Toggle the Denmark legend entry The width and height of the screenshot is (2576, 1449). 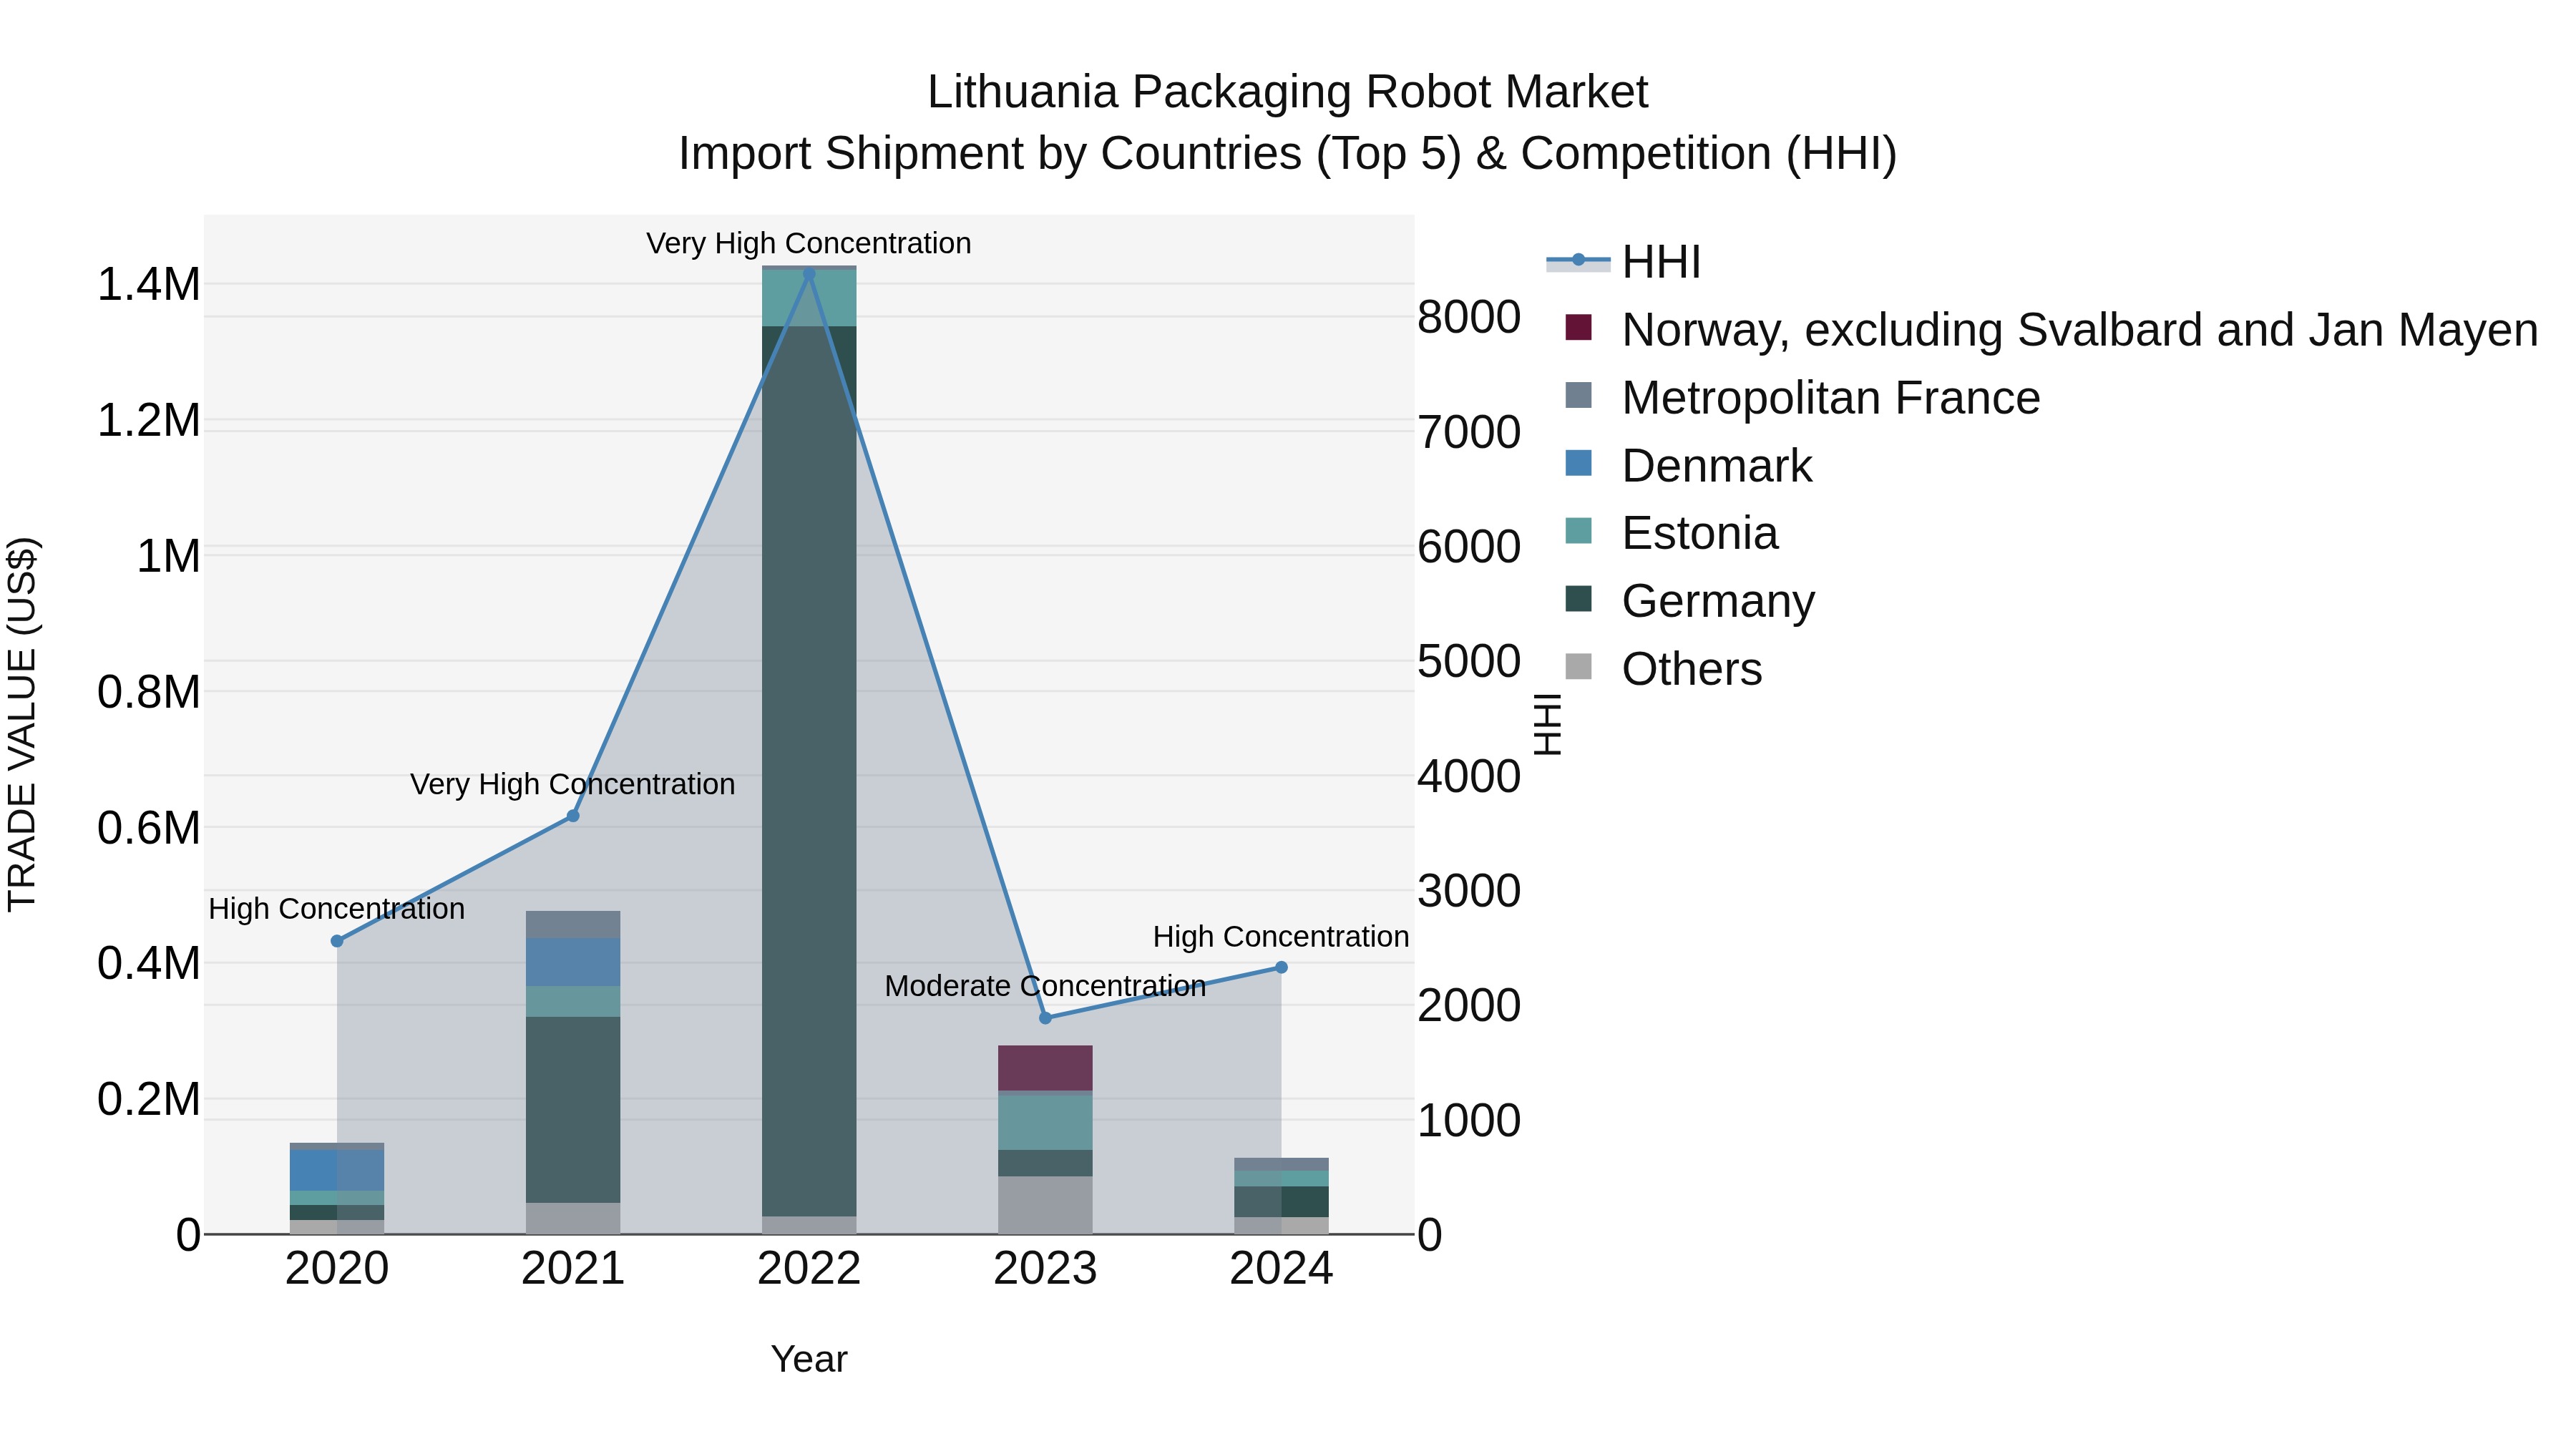[x=1688, y=466]
